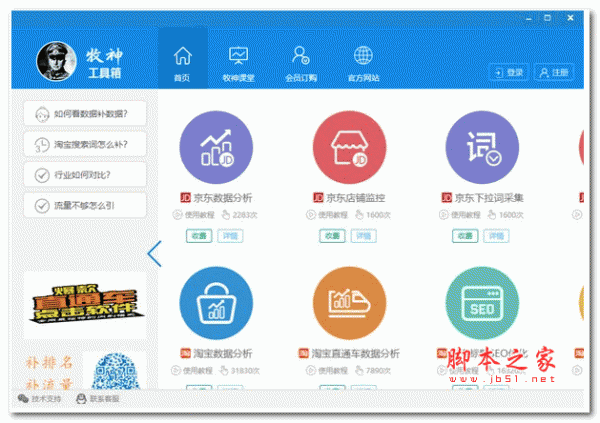Click the 技术支持 WeChat icon
This screenshot has width=600, height=423.
[x=24, y=398]
